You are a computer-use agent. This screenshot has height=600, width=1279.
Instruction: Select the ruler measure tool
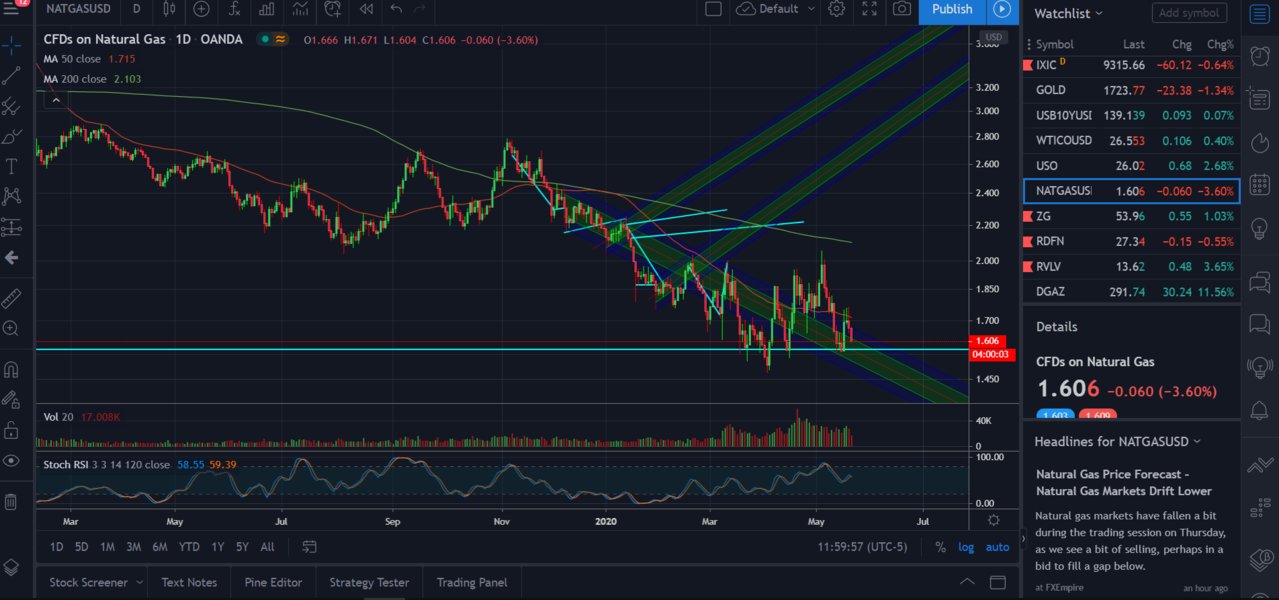coord(12,298)
